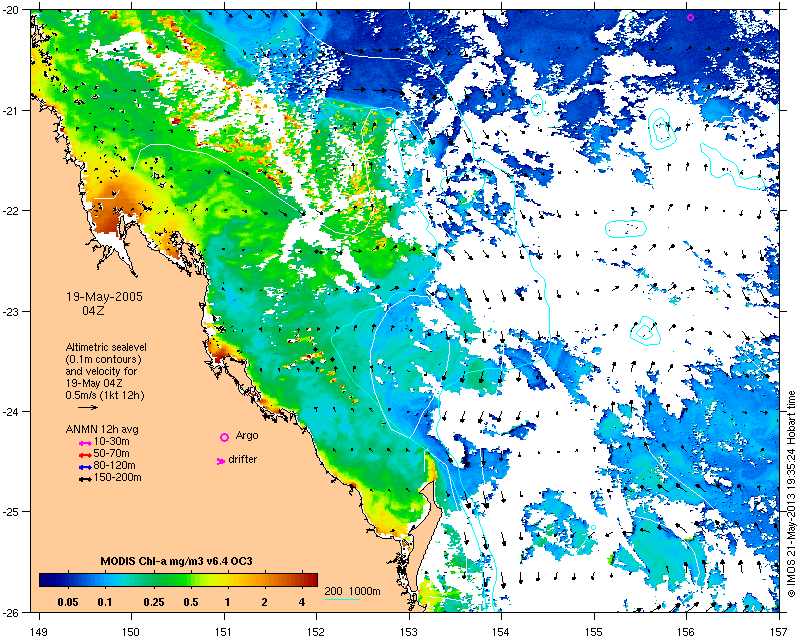The height and width of the screenshot is (640, 800).
Task: Click the longitude axis label '155'
Action: point(594,632)
